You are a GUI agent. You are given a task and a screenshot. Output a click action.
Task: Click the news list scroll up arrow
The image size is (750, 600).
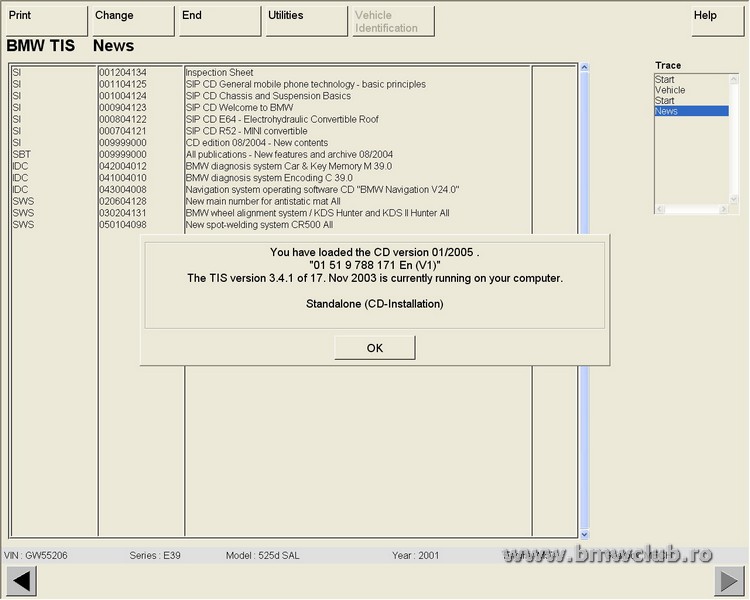[x=584, y=67]
